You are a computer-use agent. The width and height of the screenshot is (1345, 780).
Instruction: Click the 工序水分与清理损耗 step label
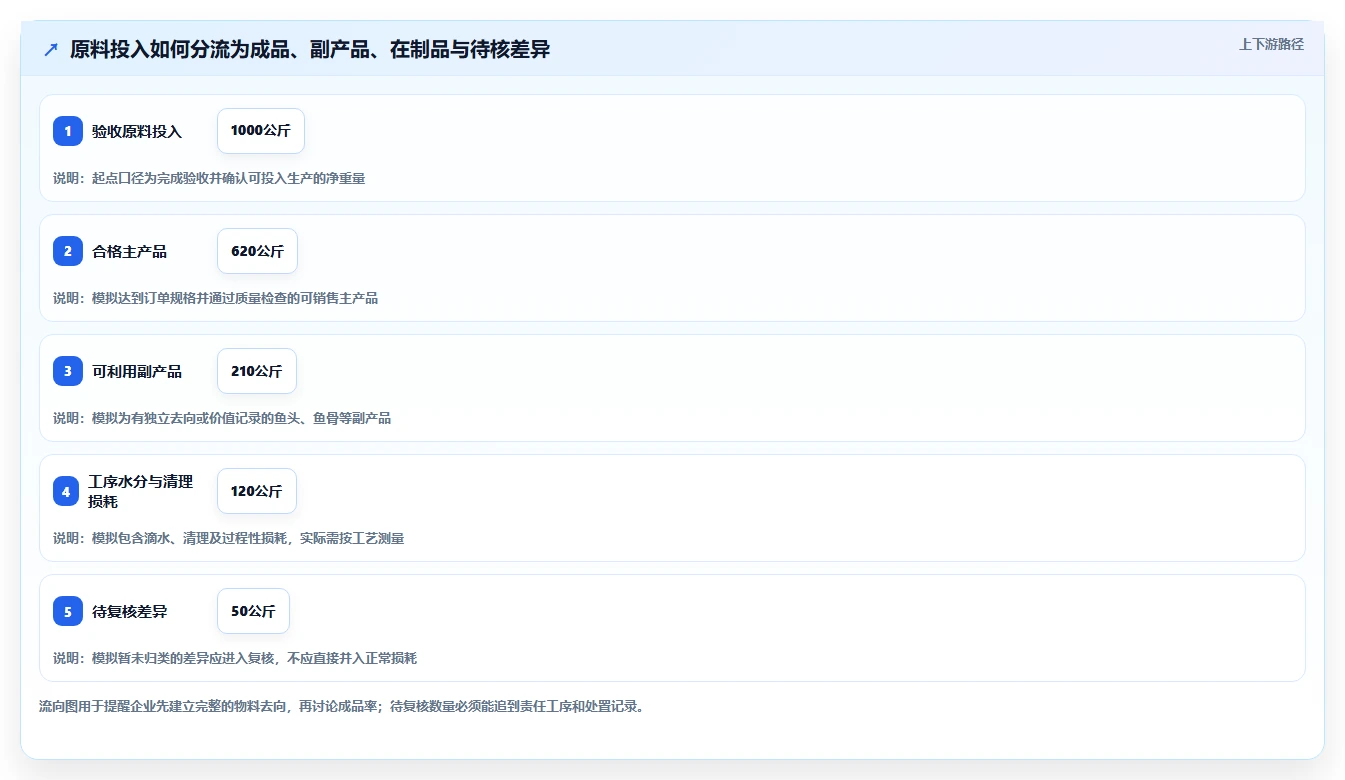pos(140,491)
